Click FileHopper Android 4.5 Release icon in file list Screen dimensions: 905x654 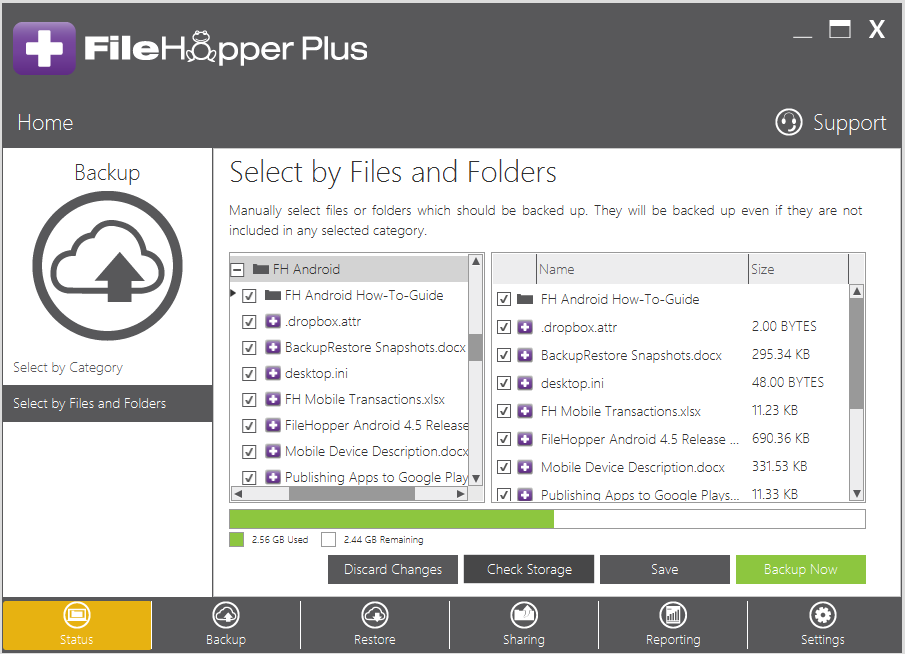coord(525,439)
